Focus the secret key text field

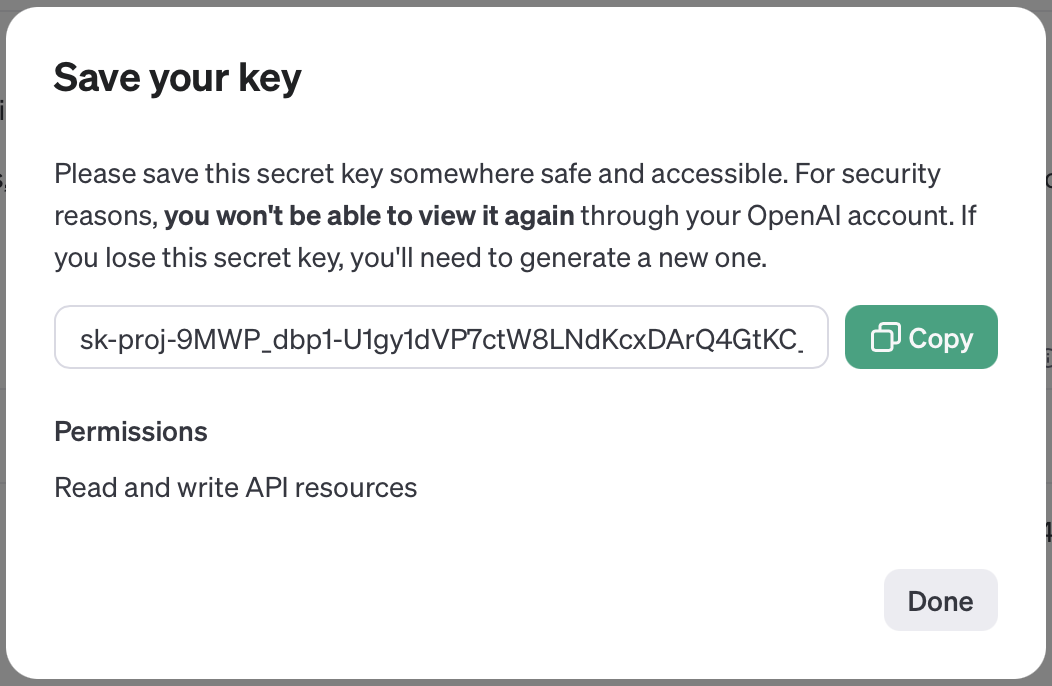441,338
